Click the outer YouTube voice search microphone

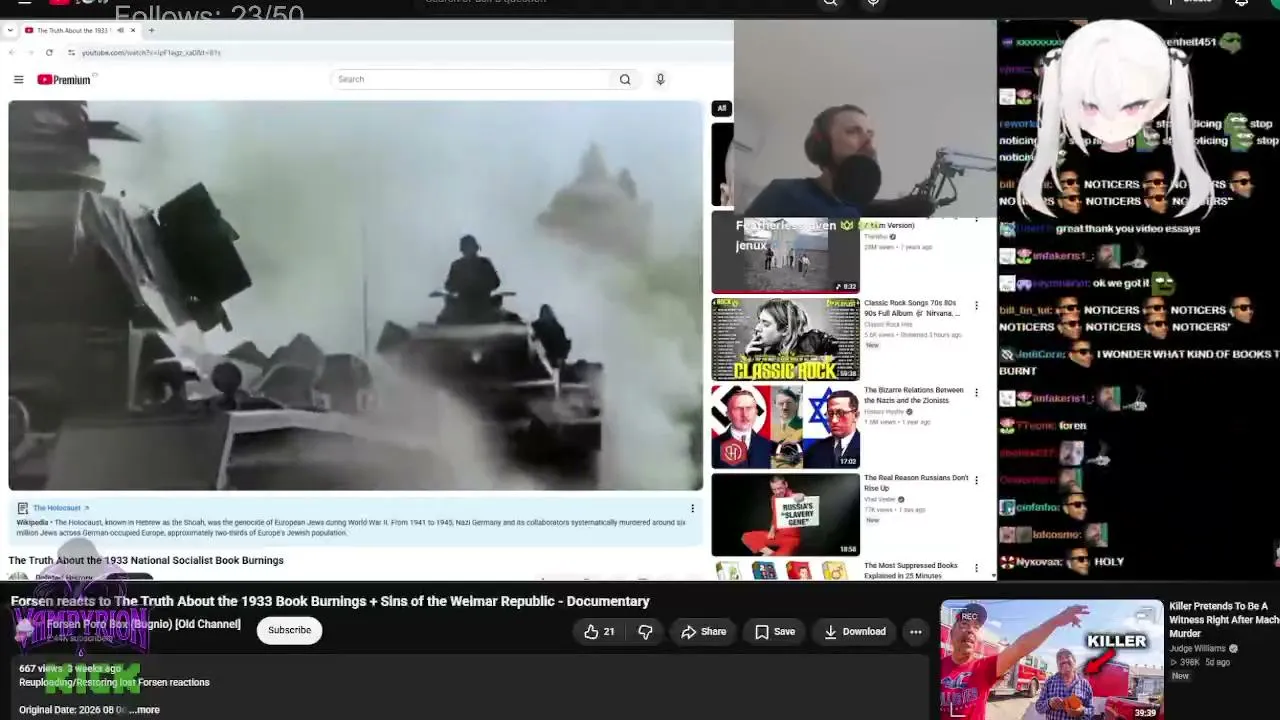pyautogui.click(x=873, y=3)
